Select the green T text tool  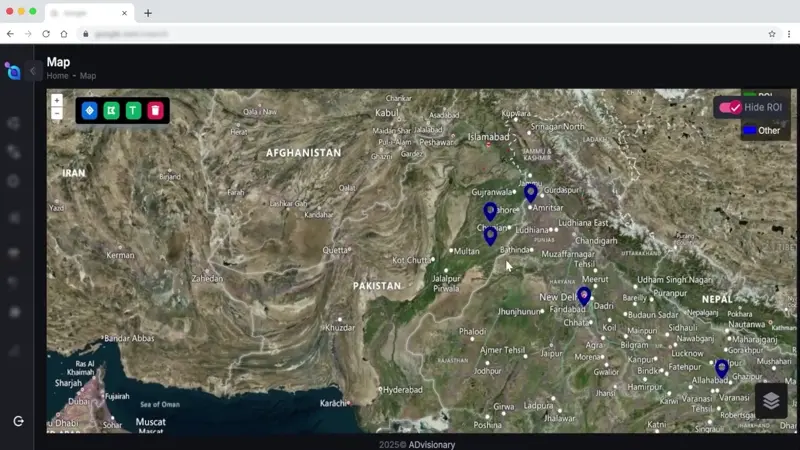(x=133, y=110)
